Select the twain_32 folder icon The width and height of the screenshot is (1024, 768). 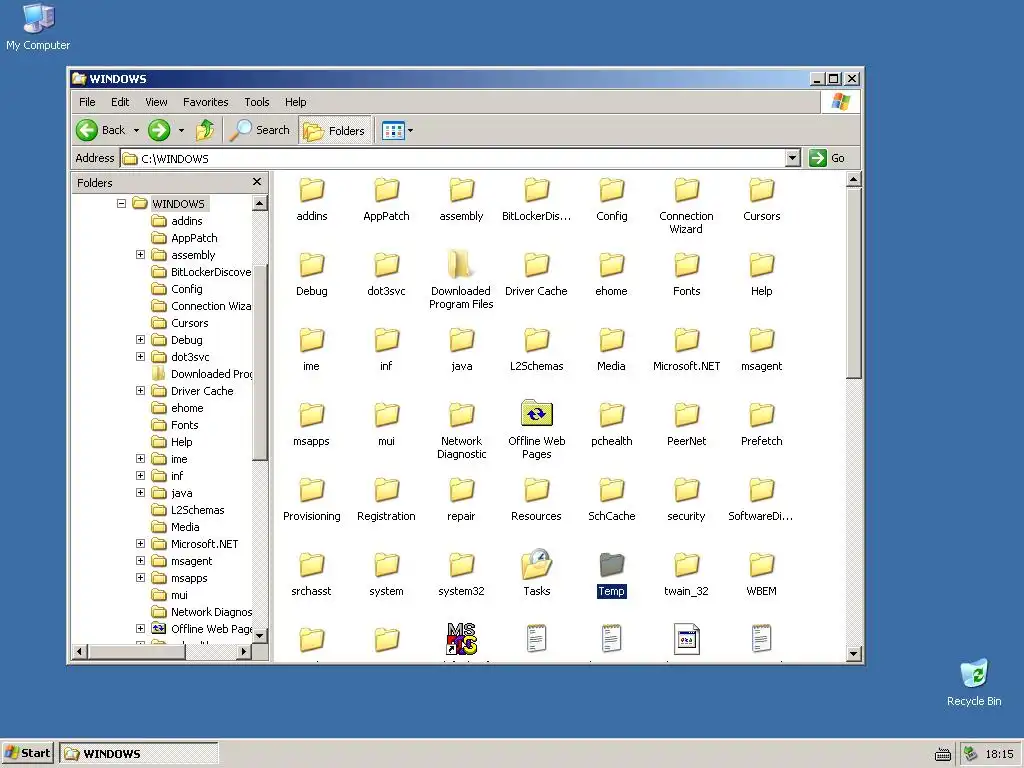click(x=686, y=564)
